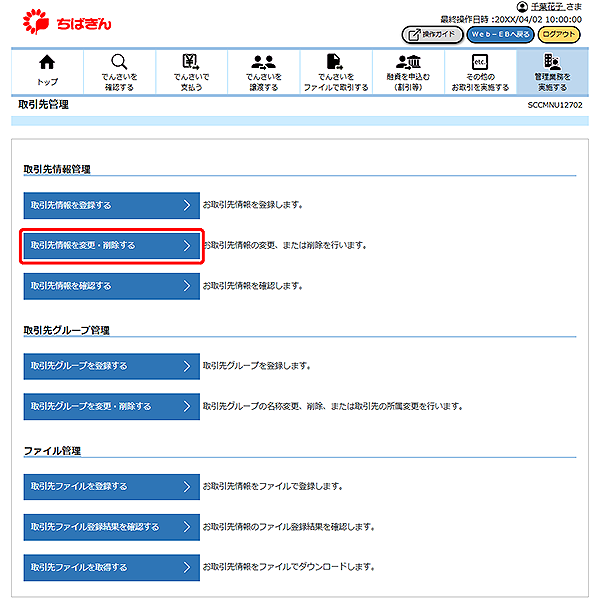The width and height of the screenshot is (600, 609).
Task: Log out with the ログアウト button
Action: pos(558,35)
